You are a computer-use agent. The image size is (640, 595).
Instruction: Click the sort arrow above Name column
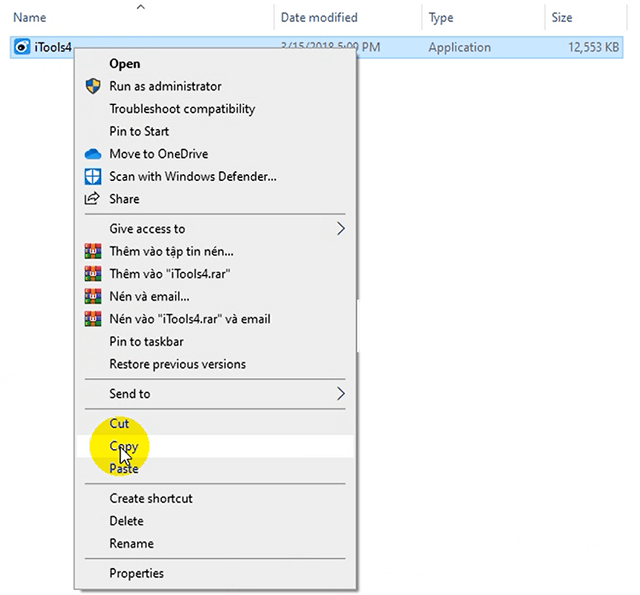point(140,7)
